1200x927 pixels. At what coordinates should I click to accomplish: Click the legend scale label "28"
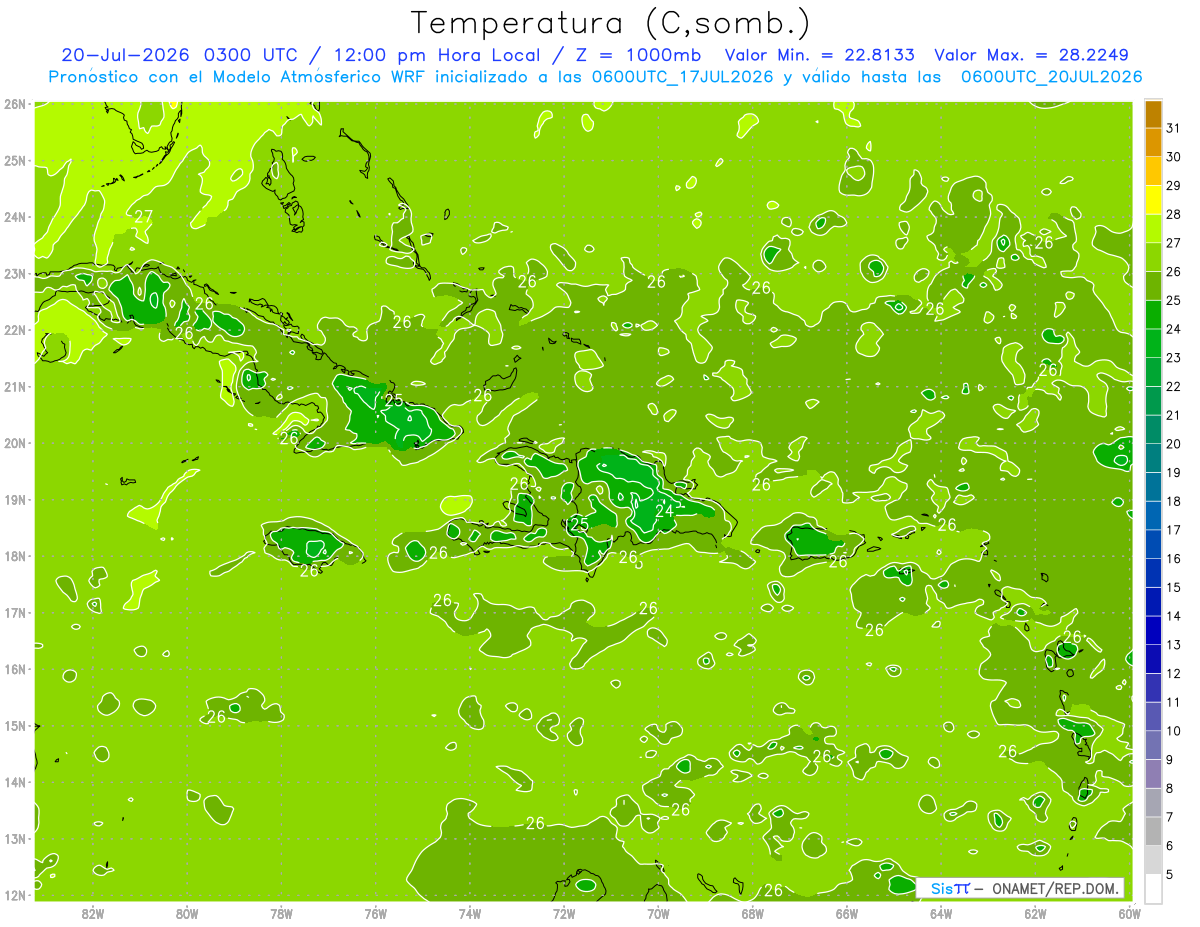click(1174, 215)
